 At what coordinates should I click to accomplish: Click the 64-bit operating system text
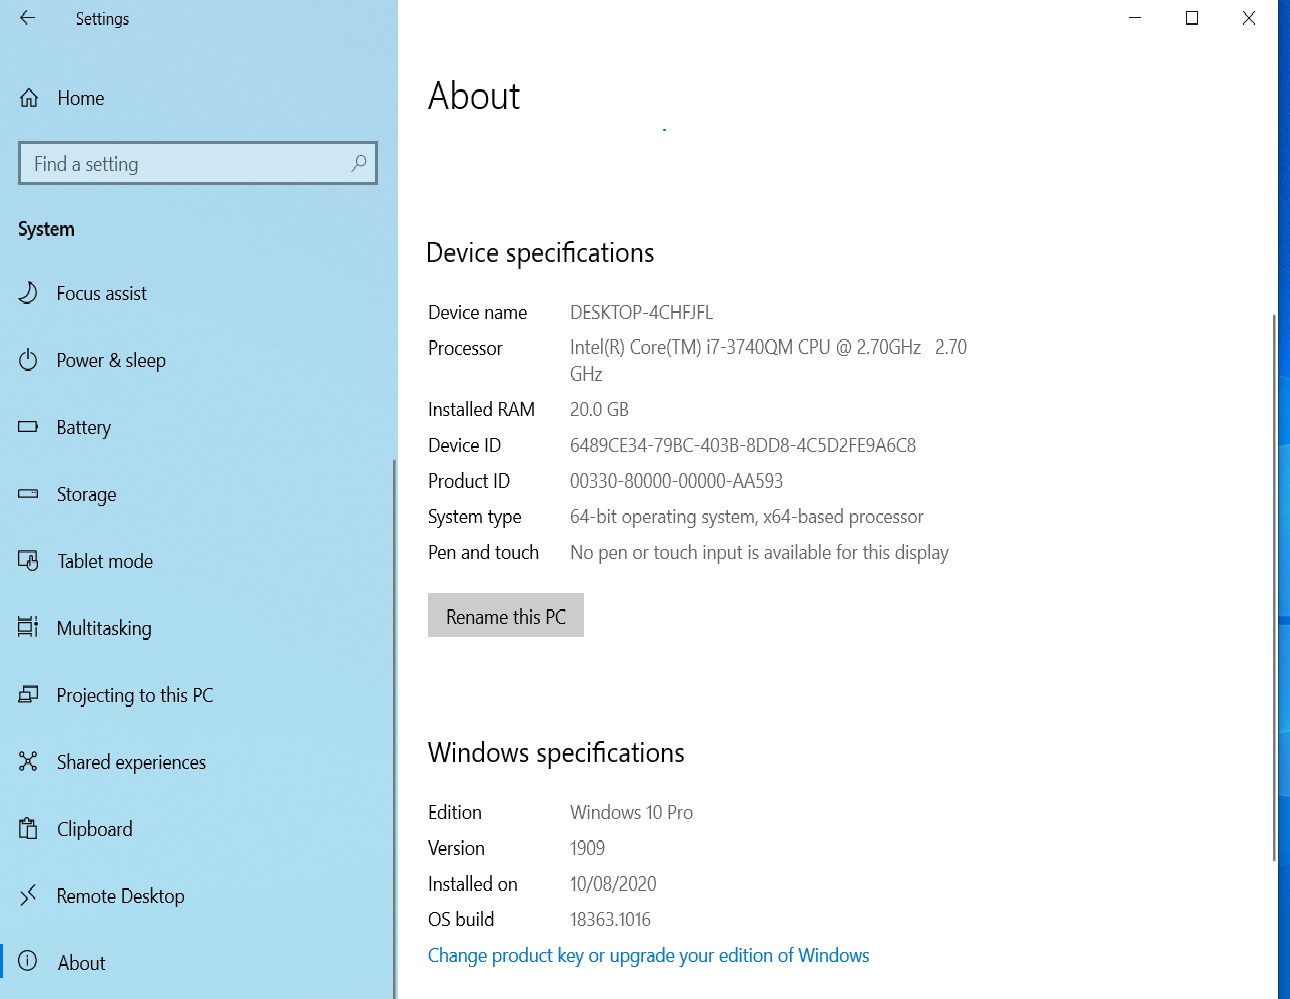tap(747, 517)
